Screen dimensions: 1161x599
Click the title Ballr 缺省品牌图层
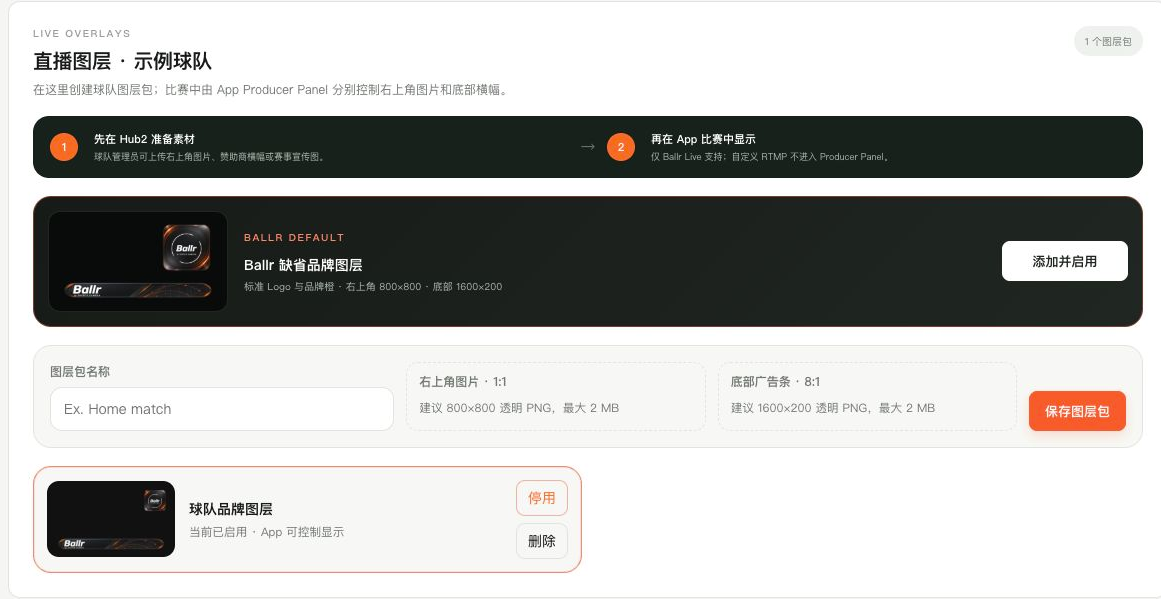pyautogui.click(x=303, y=265)
